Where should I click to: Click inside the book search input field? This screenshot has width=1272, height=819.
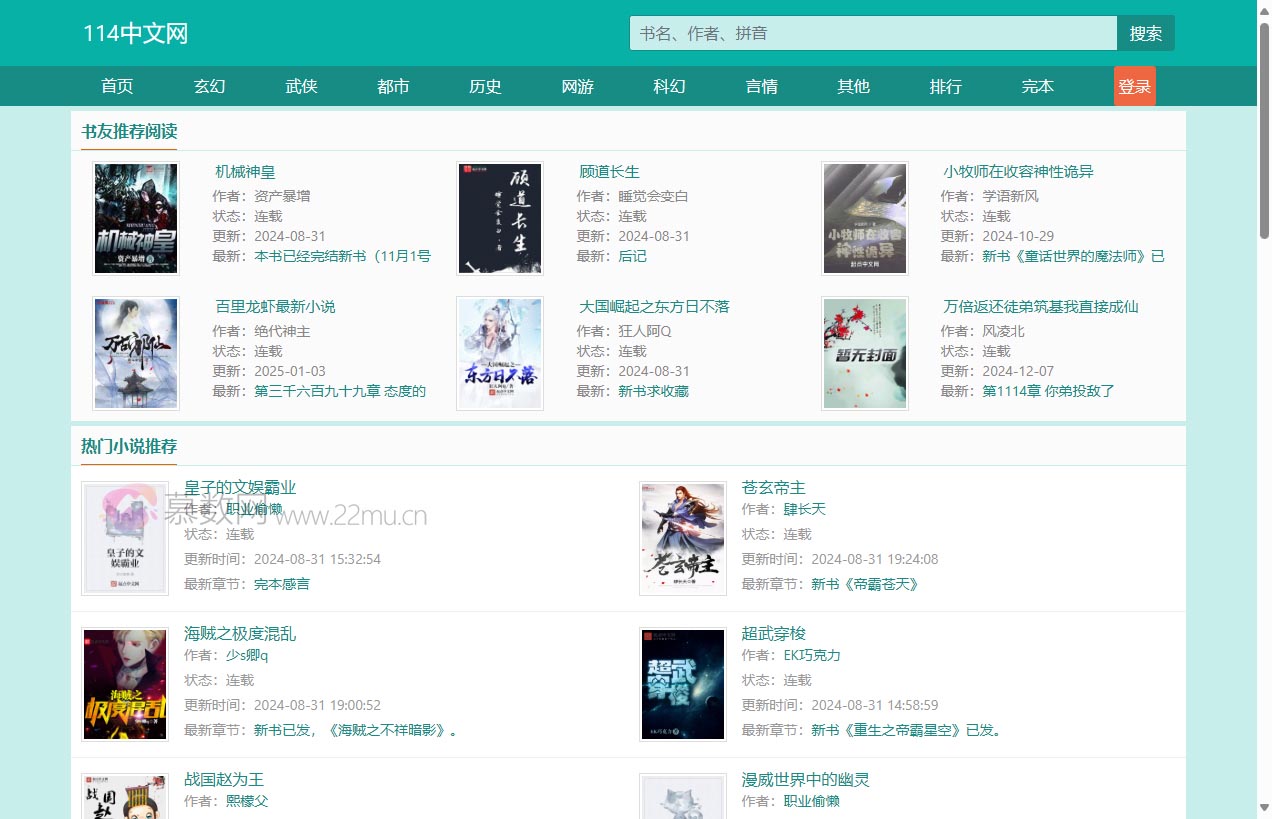click(x=870, y=33)
